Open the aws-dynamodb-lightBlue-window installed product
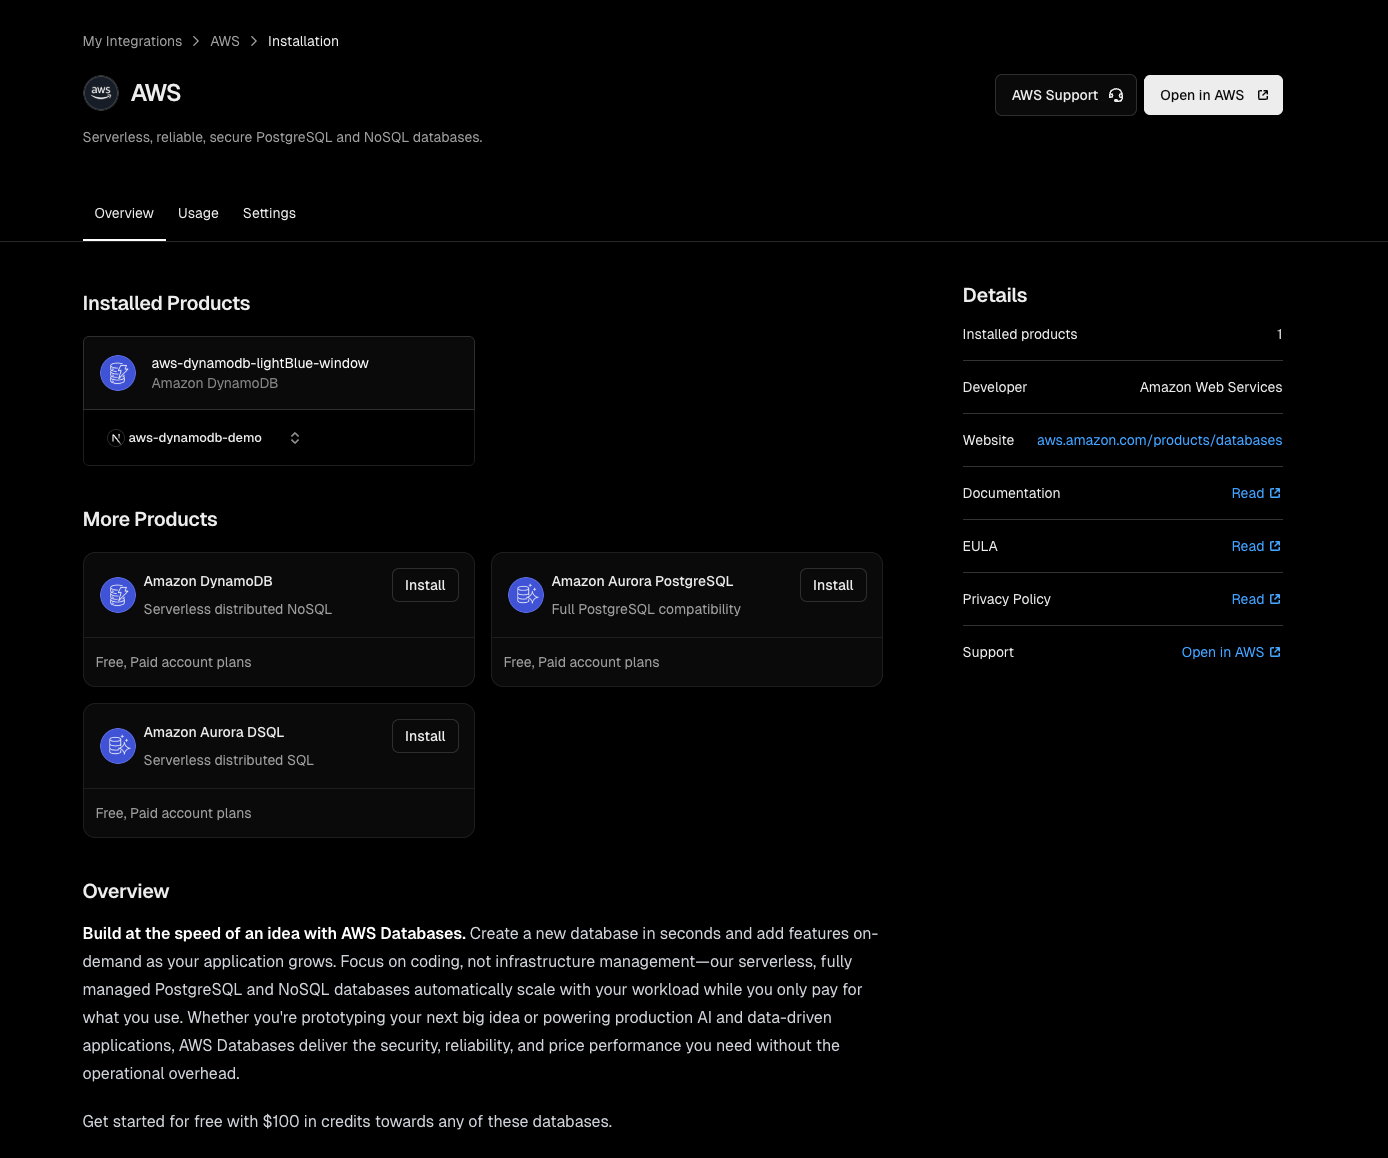This screenshot has height=1158, width=1388. [260, 364]
